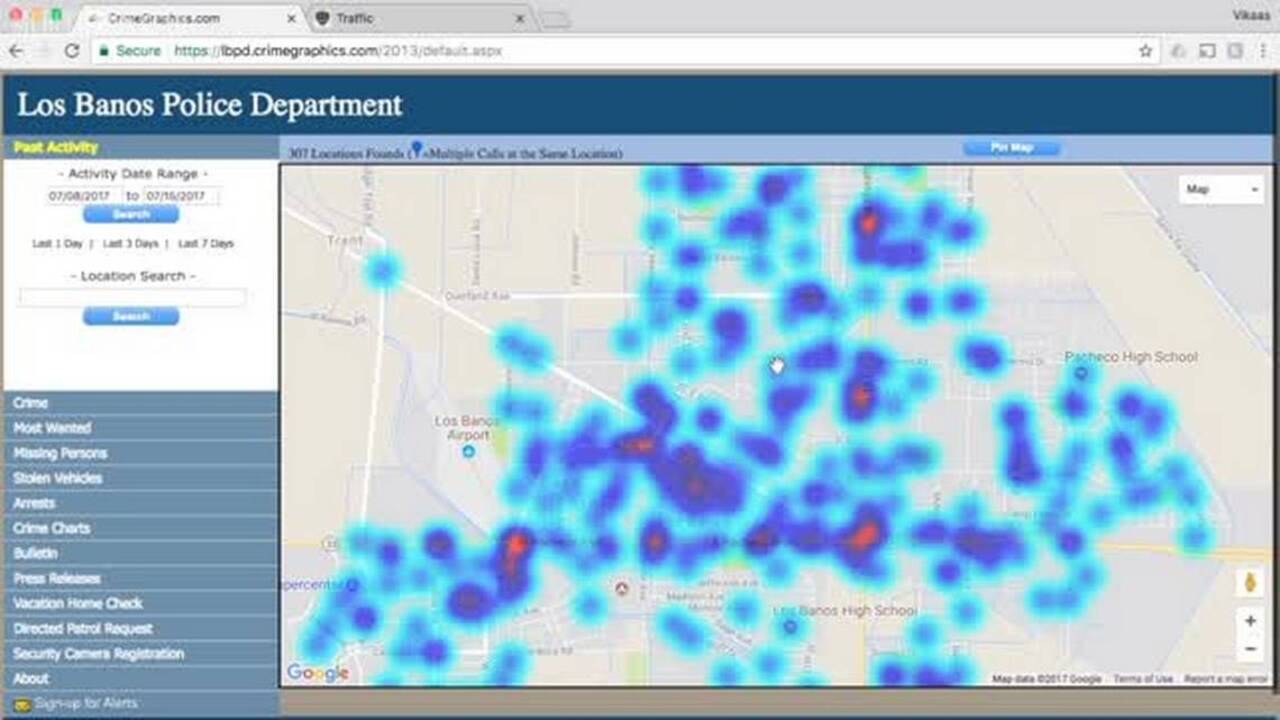Open the Most Wanted section
This screenshot has width=1280, height=720.
[x=140, y=428]
